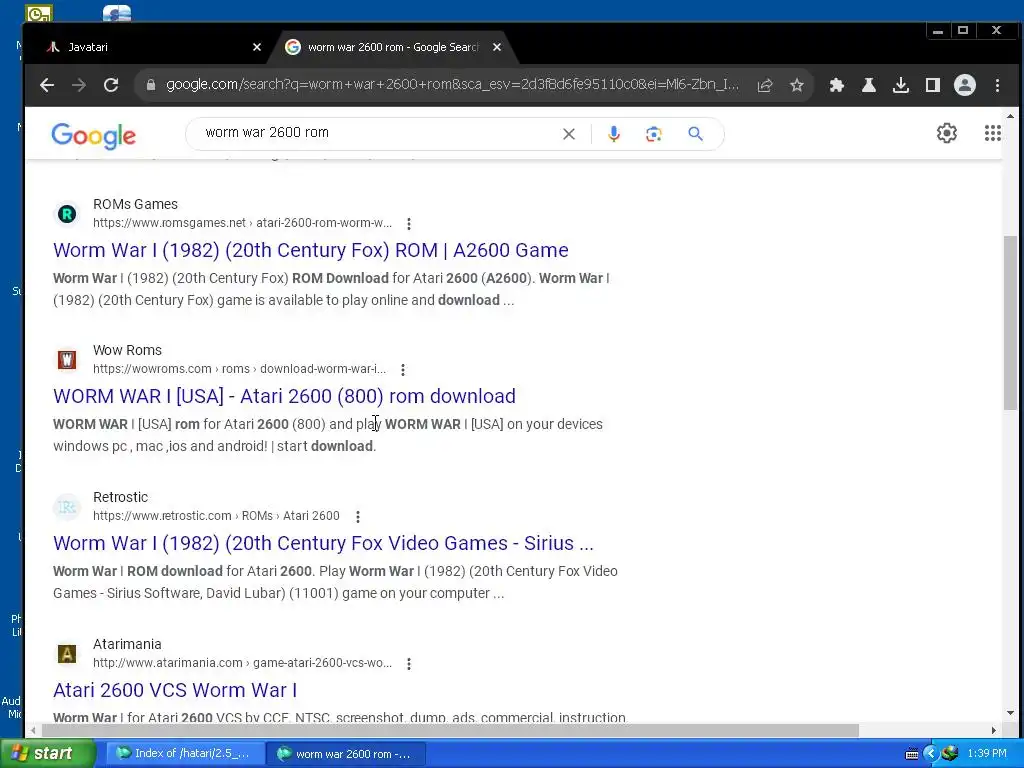Open Chrome Labs flask icon
The height and width of the screenshot is (768, 1024).
point(869,85)
